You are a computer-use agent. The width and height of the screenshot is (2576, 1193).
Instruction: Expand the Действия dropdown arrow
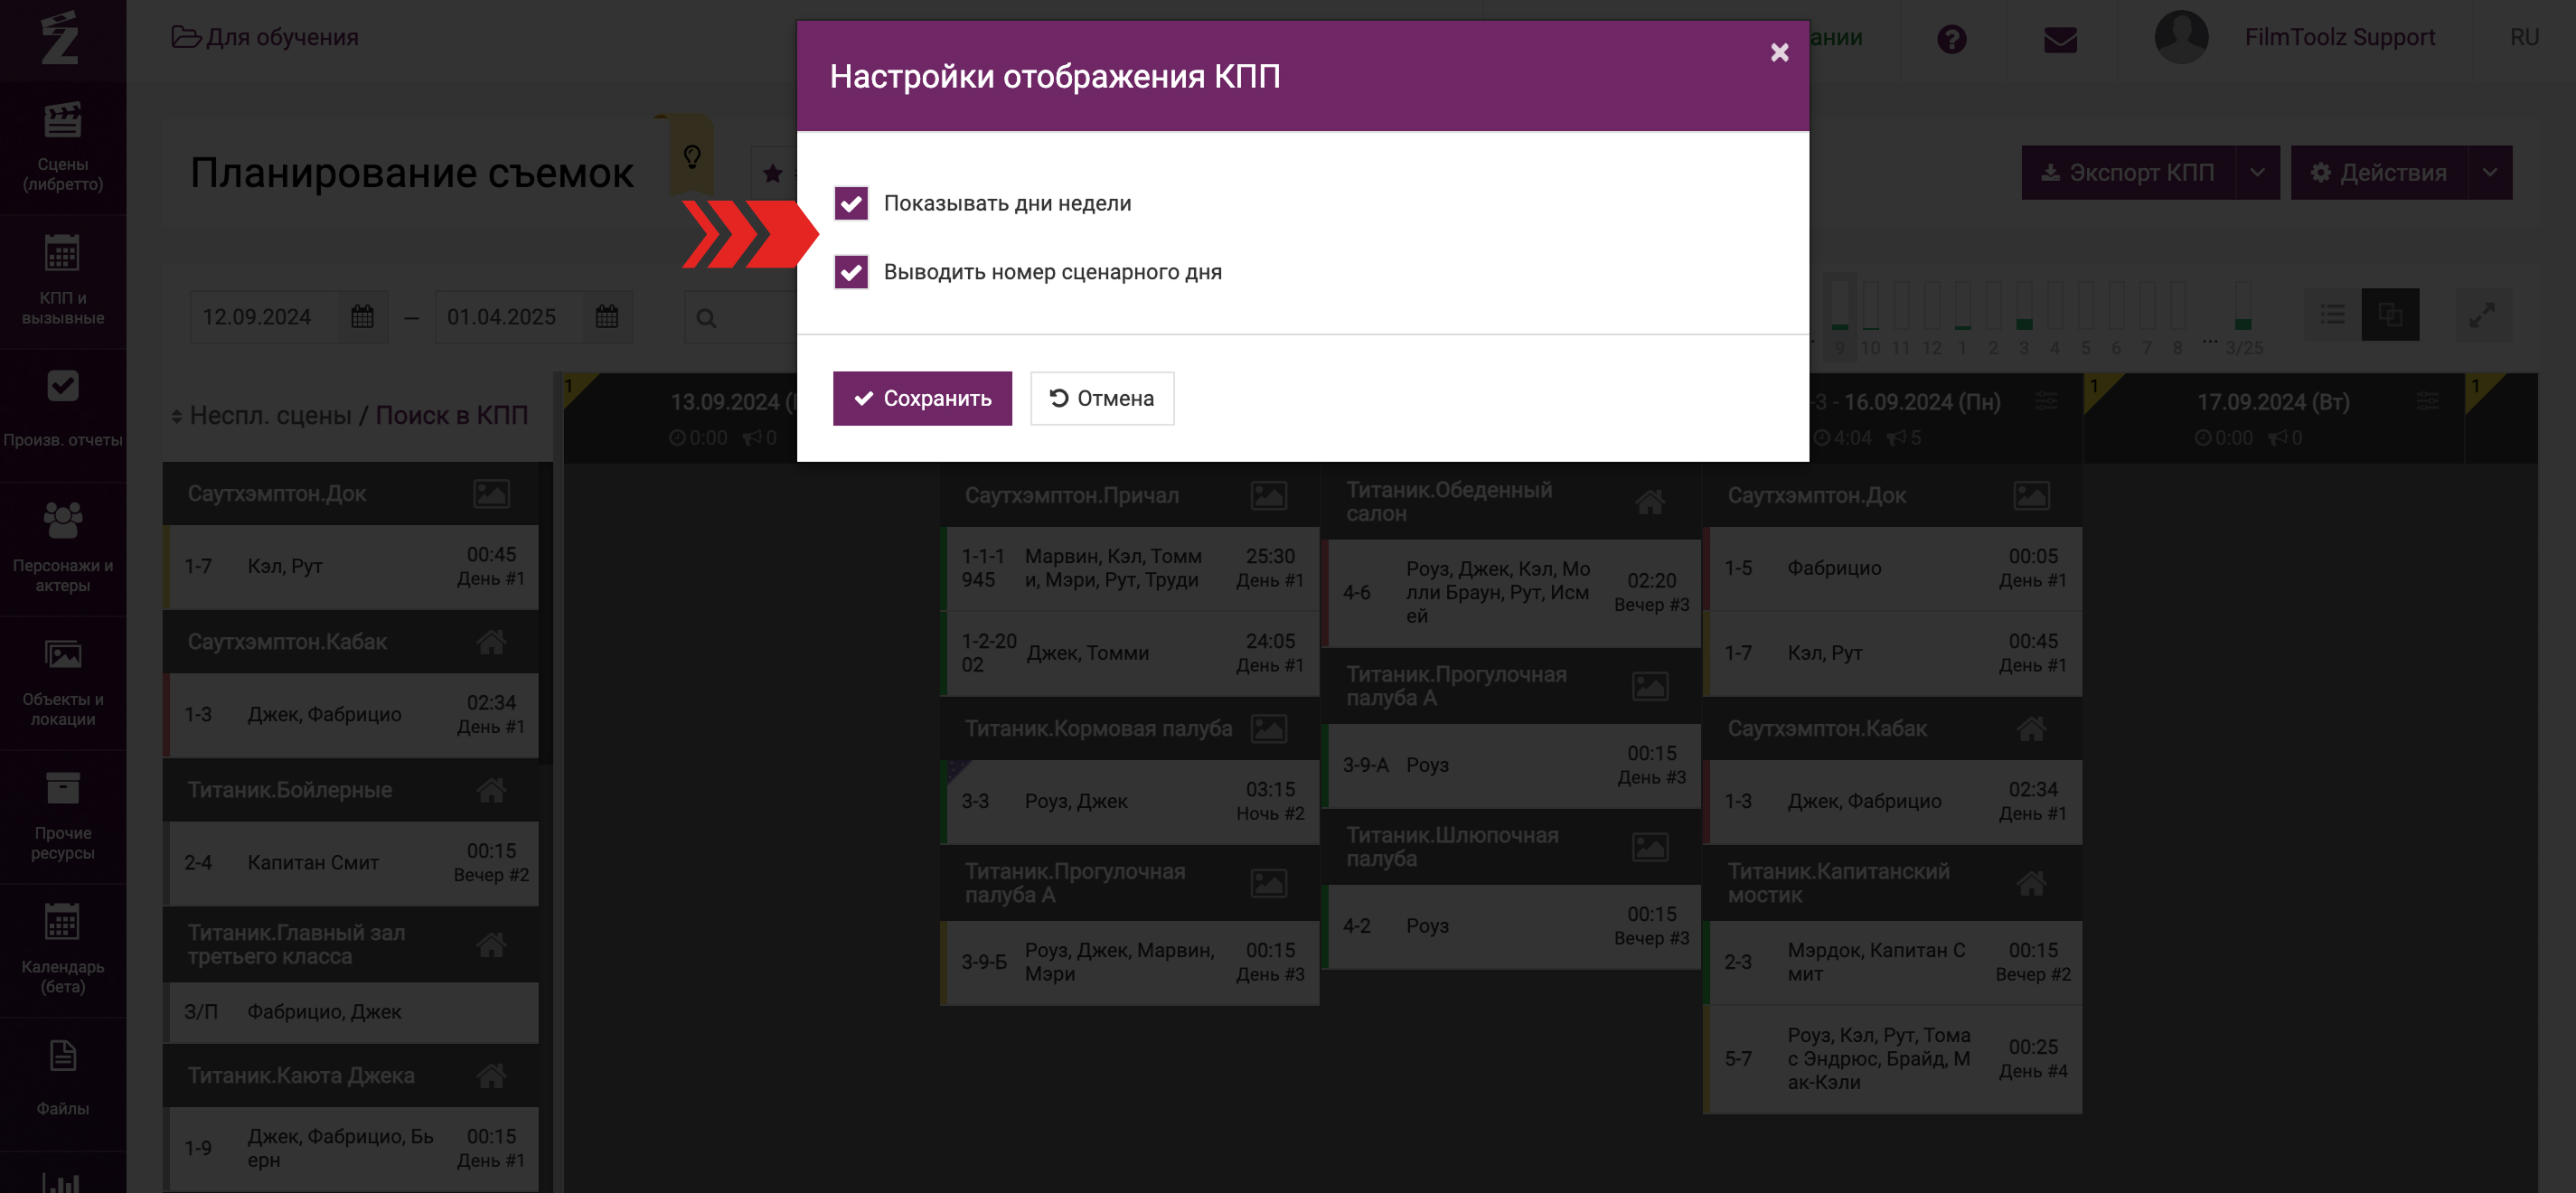tap(2490, 173)
